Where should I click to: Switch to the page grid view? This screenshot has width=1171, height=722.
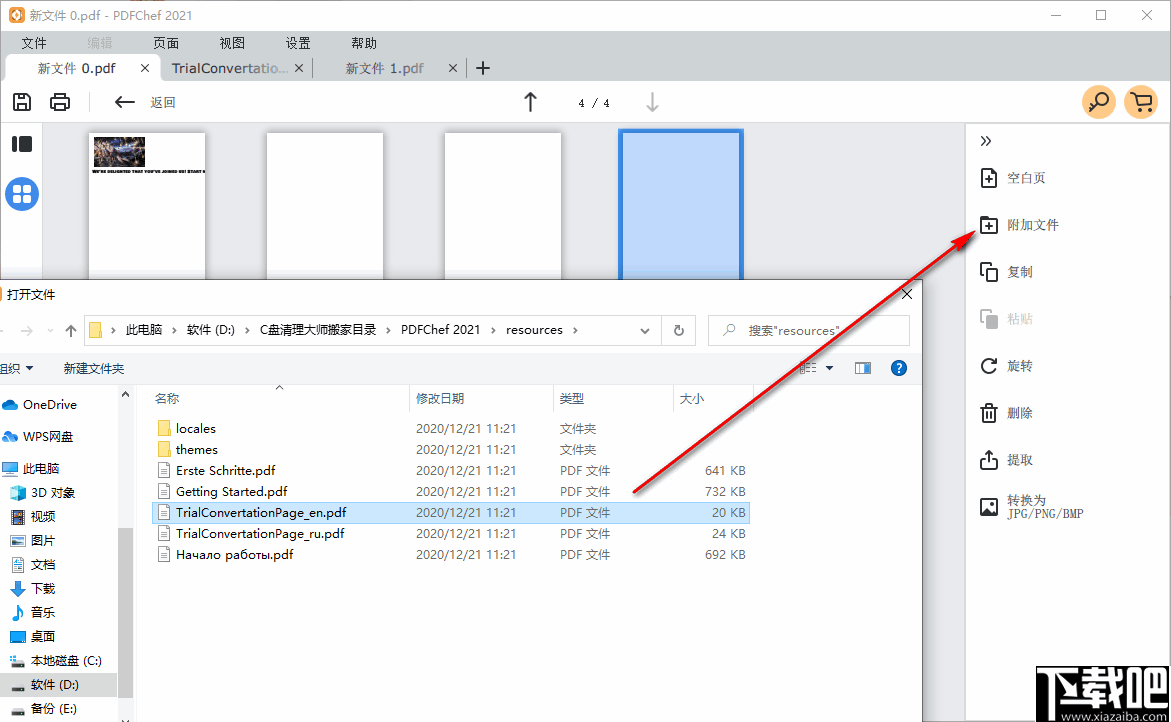coord(21,194)
